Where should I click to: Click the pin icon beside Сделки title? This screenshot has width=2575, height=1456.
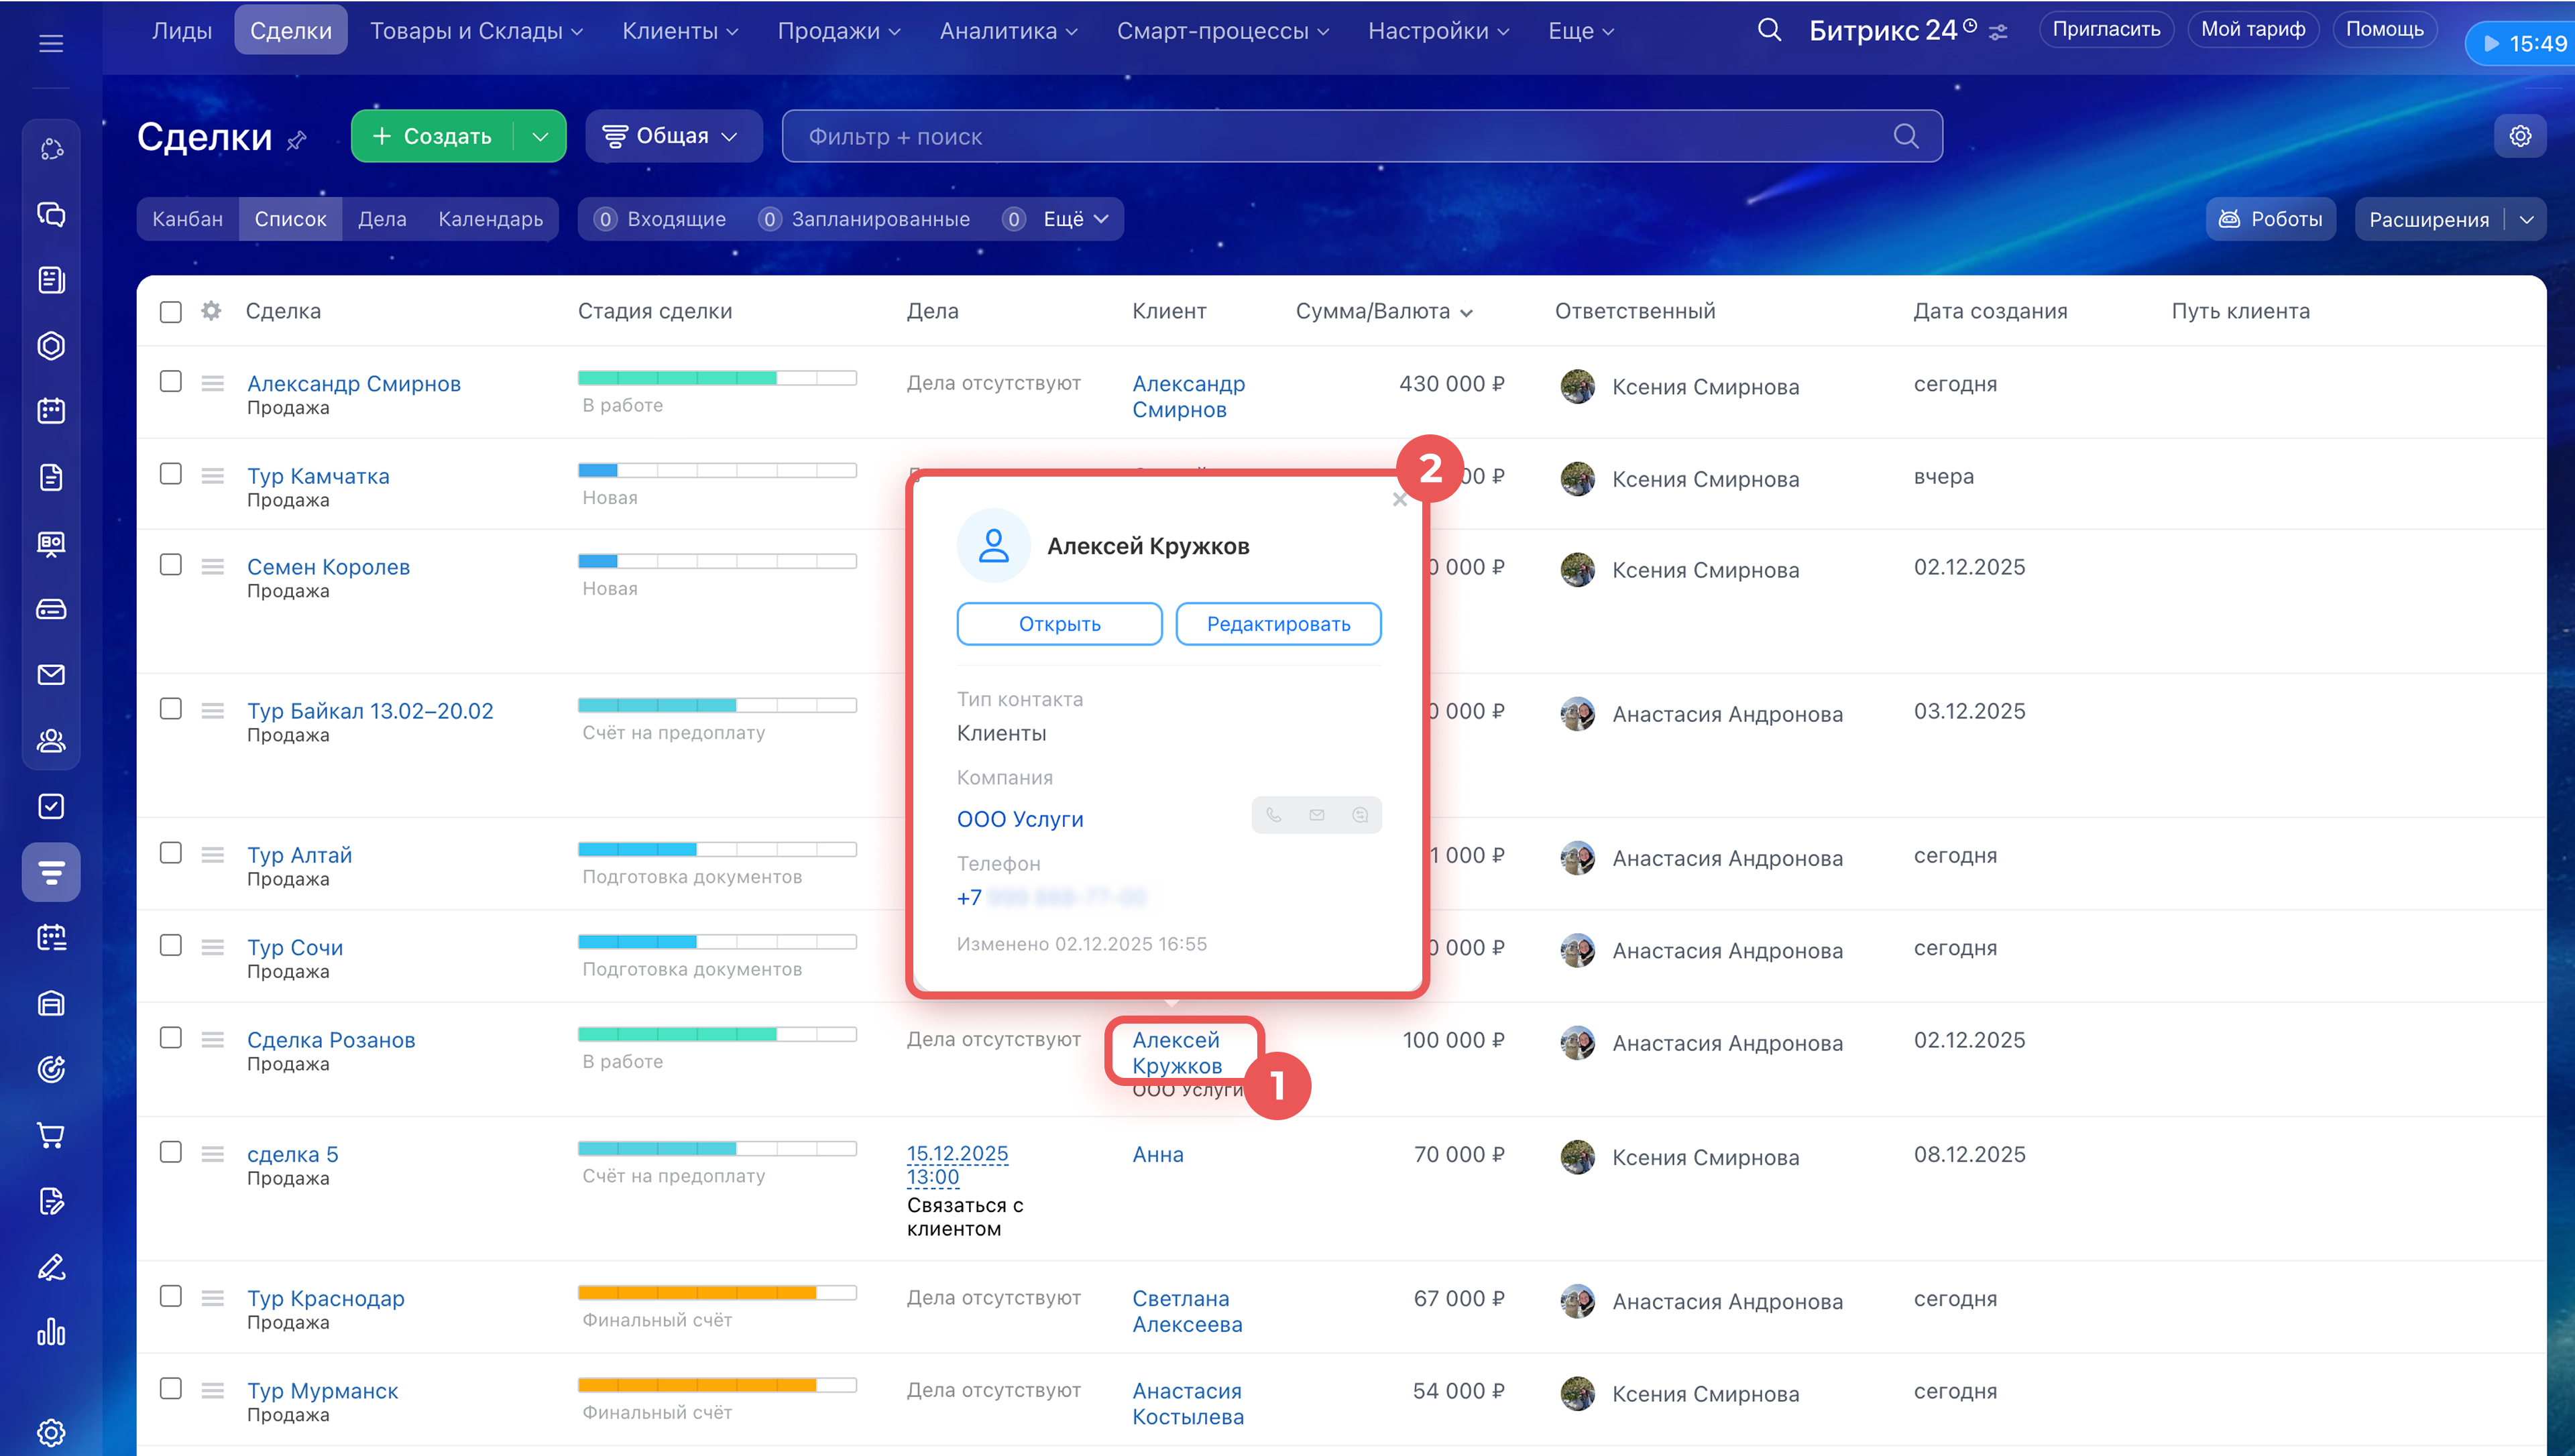tap(296, 141)
